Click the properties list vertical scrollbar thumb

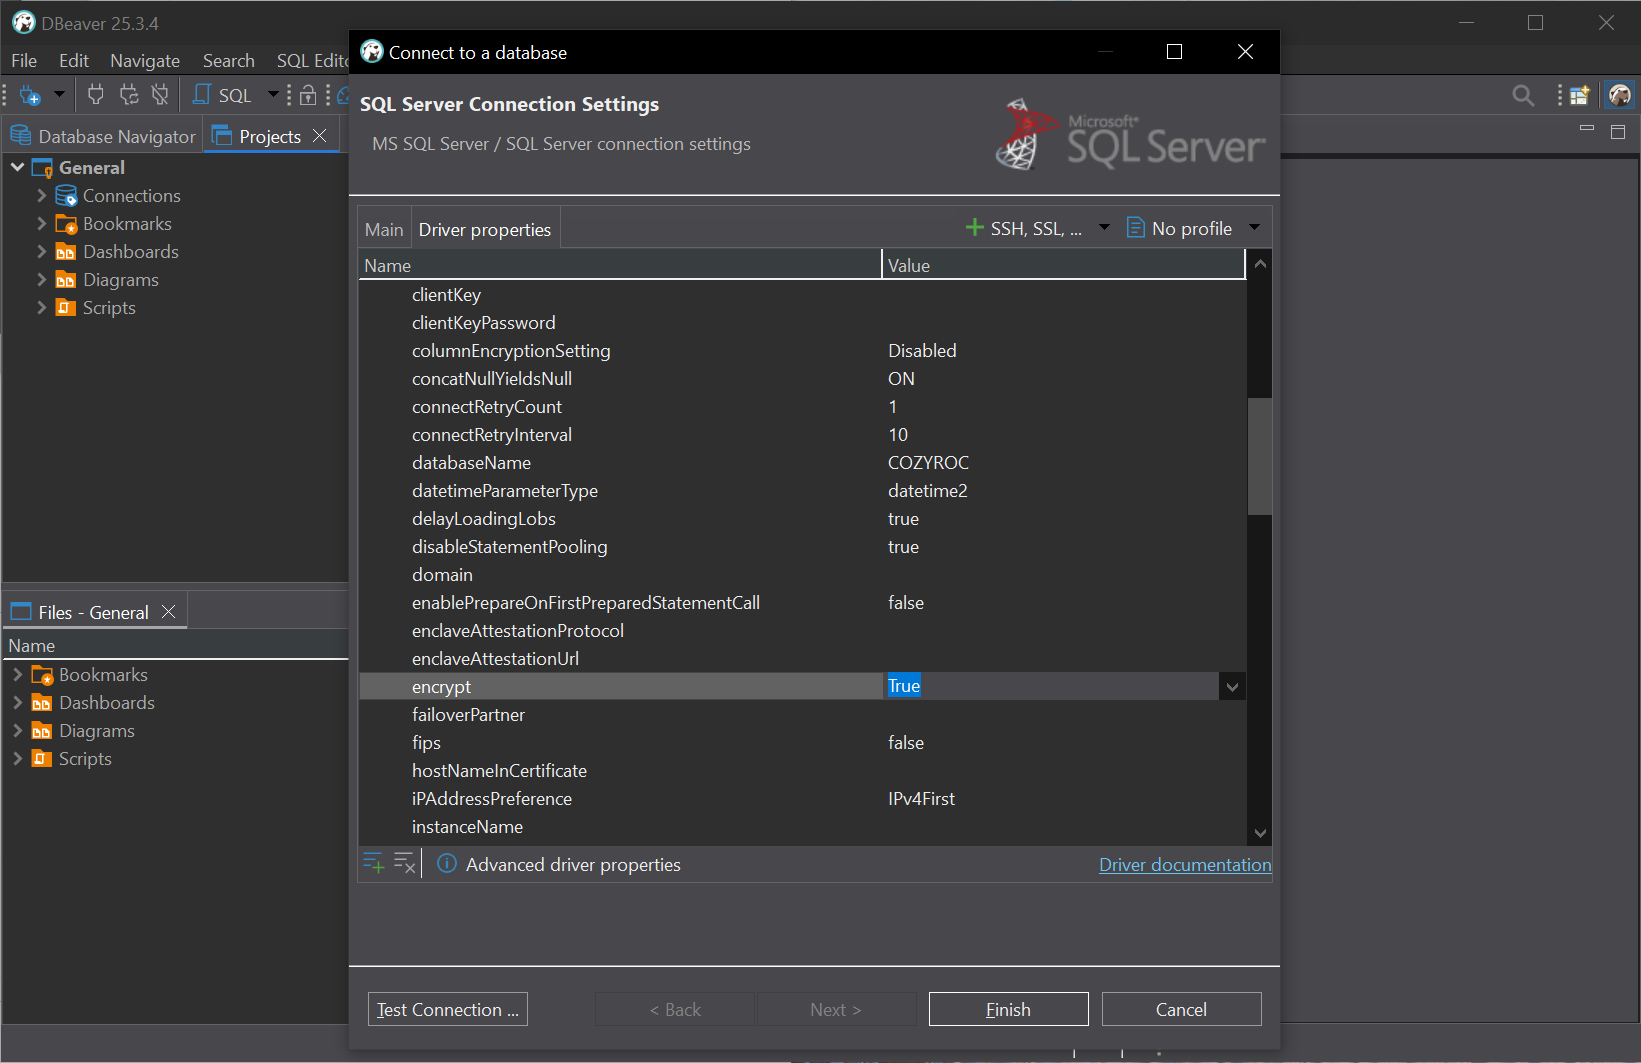pyautogui.click(x=1259, y=456)
